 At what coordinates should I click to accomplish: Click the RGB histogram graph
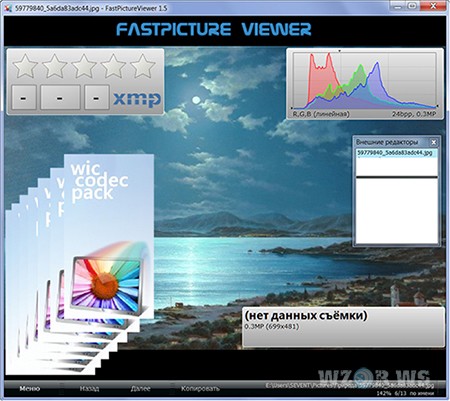click(365, 80)
